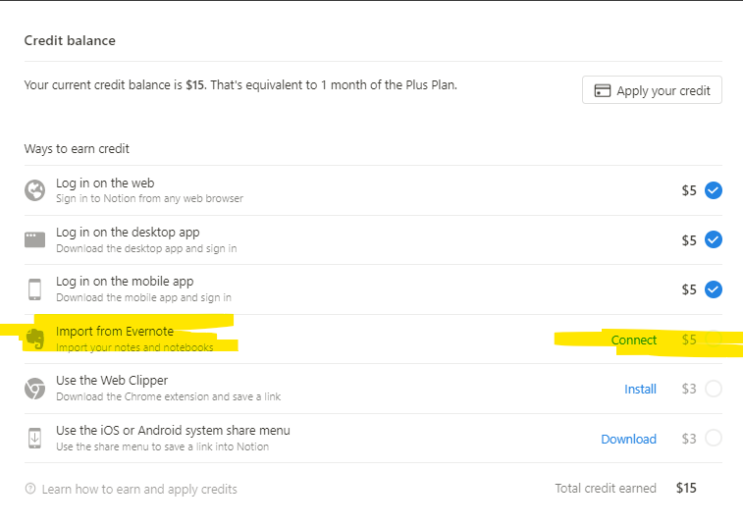Click the Credit balance heading
The image size is (743, 524).
point(70,40)
